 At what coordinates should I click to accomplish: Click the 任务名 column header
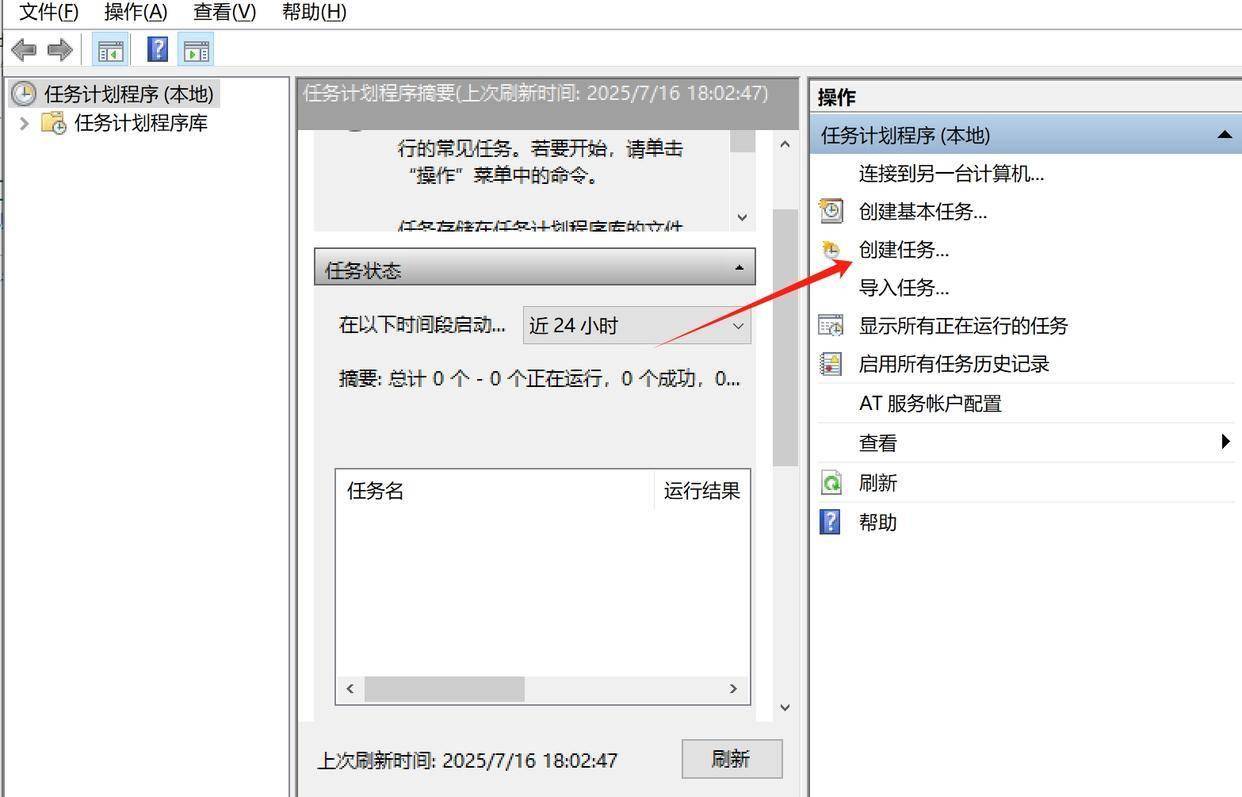click(376, 491)
